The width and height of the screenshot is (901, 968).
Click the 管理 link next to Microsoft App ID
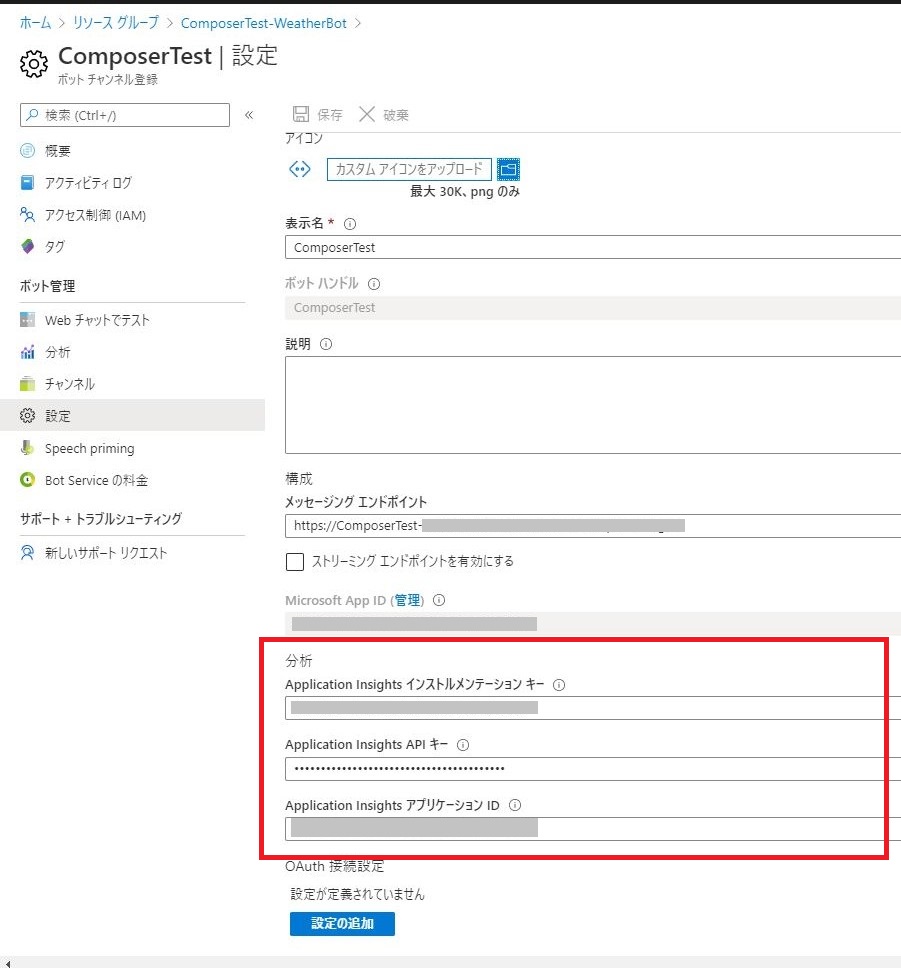[x=407, y=600]
